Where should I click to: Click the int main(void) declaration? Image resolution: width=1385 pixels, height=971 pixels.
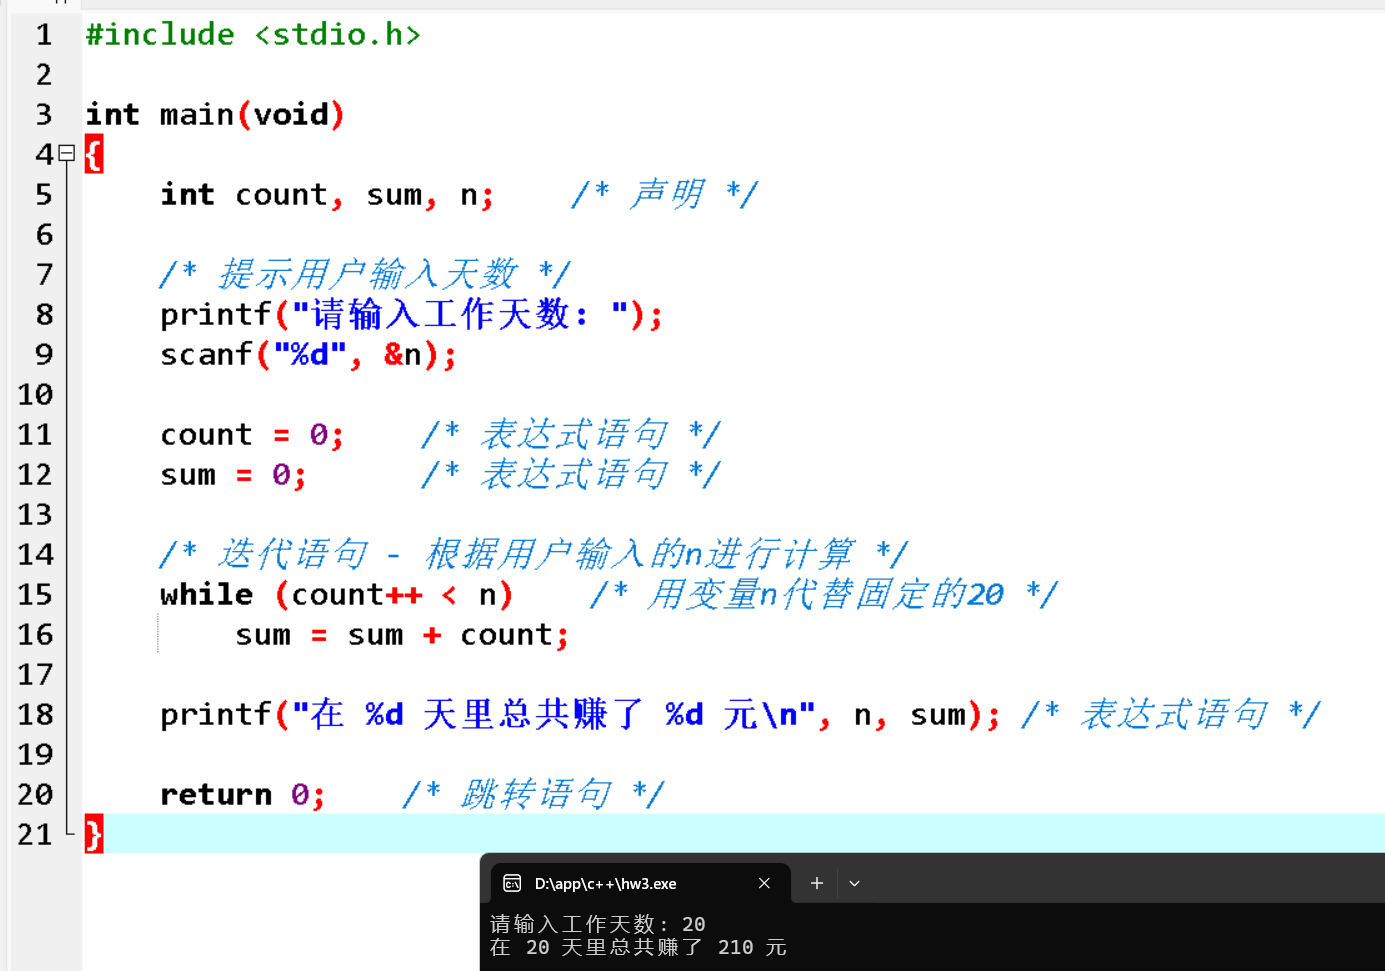tap(215, 115)
